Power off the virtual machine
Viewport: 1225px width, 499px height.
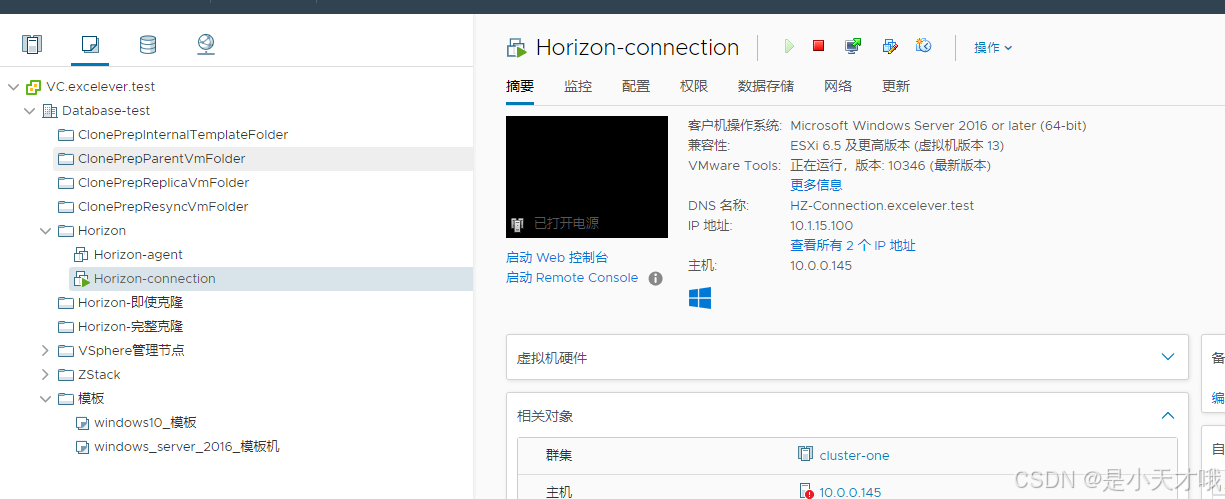coord(818,46)
